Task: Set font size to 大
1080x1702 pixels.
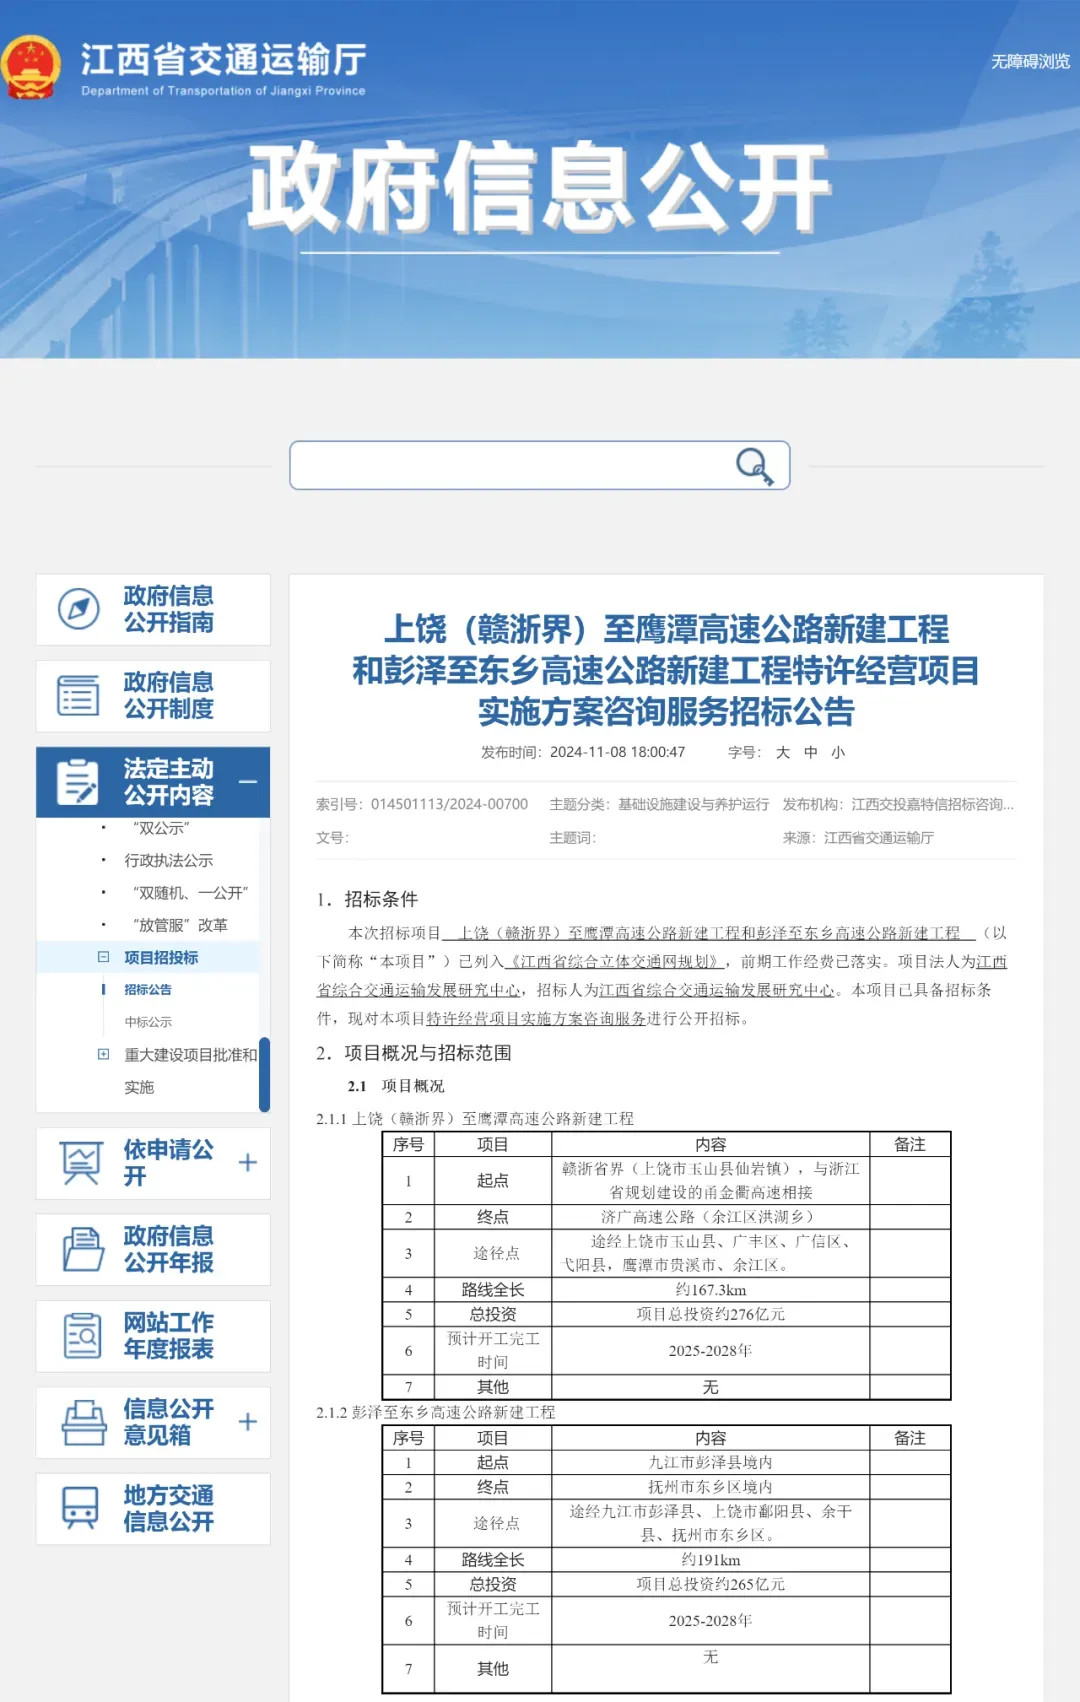Action: pyautogui.click(x=783, y=752)
